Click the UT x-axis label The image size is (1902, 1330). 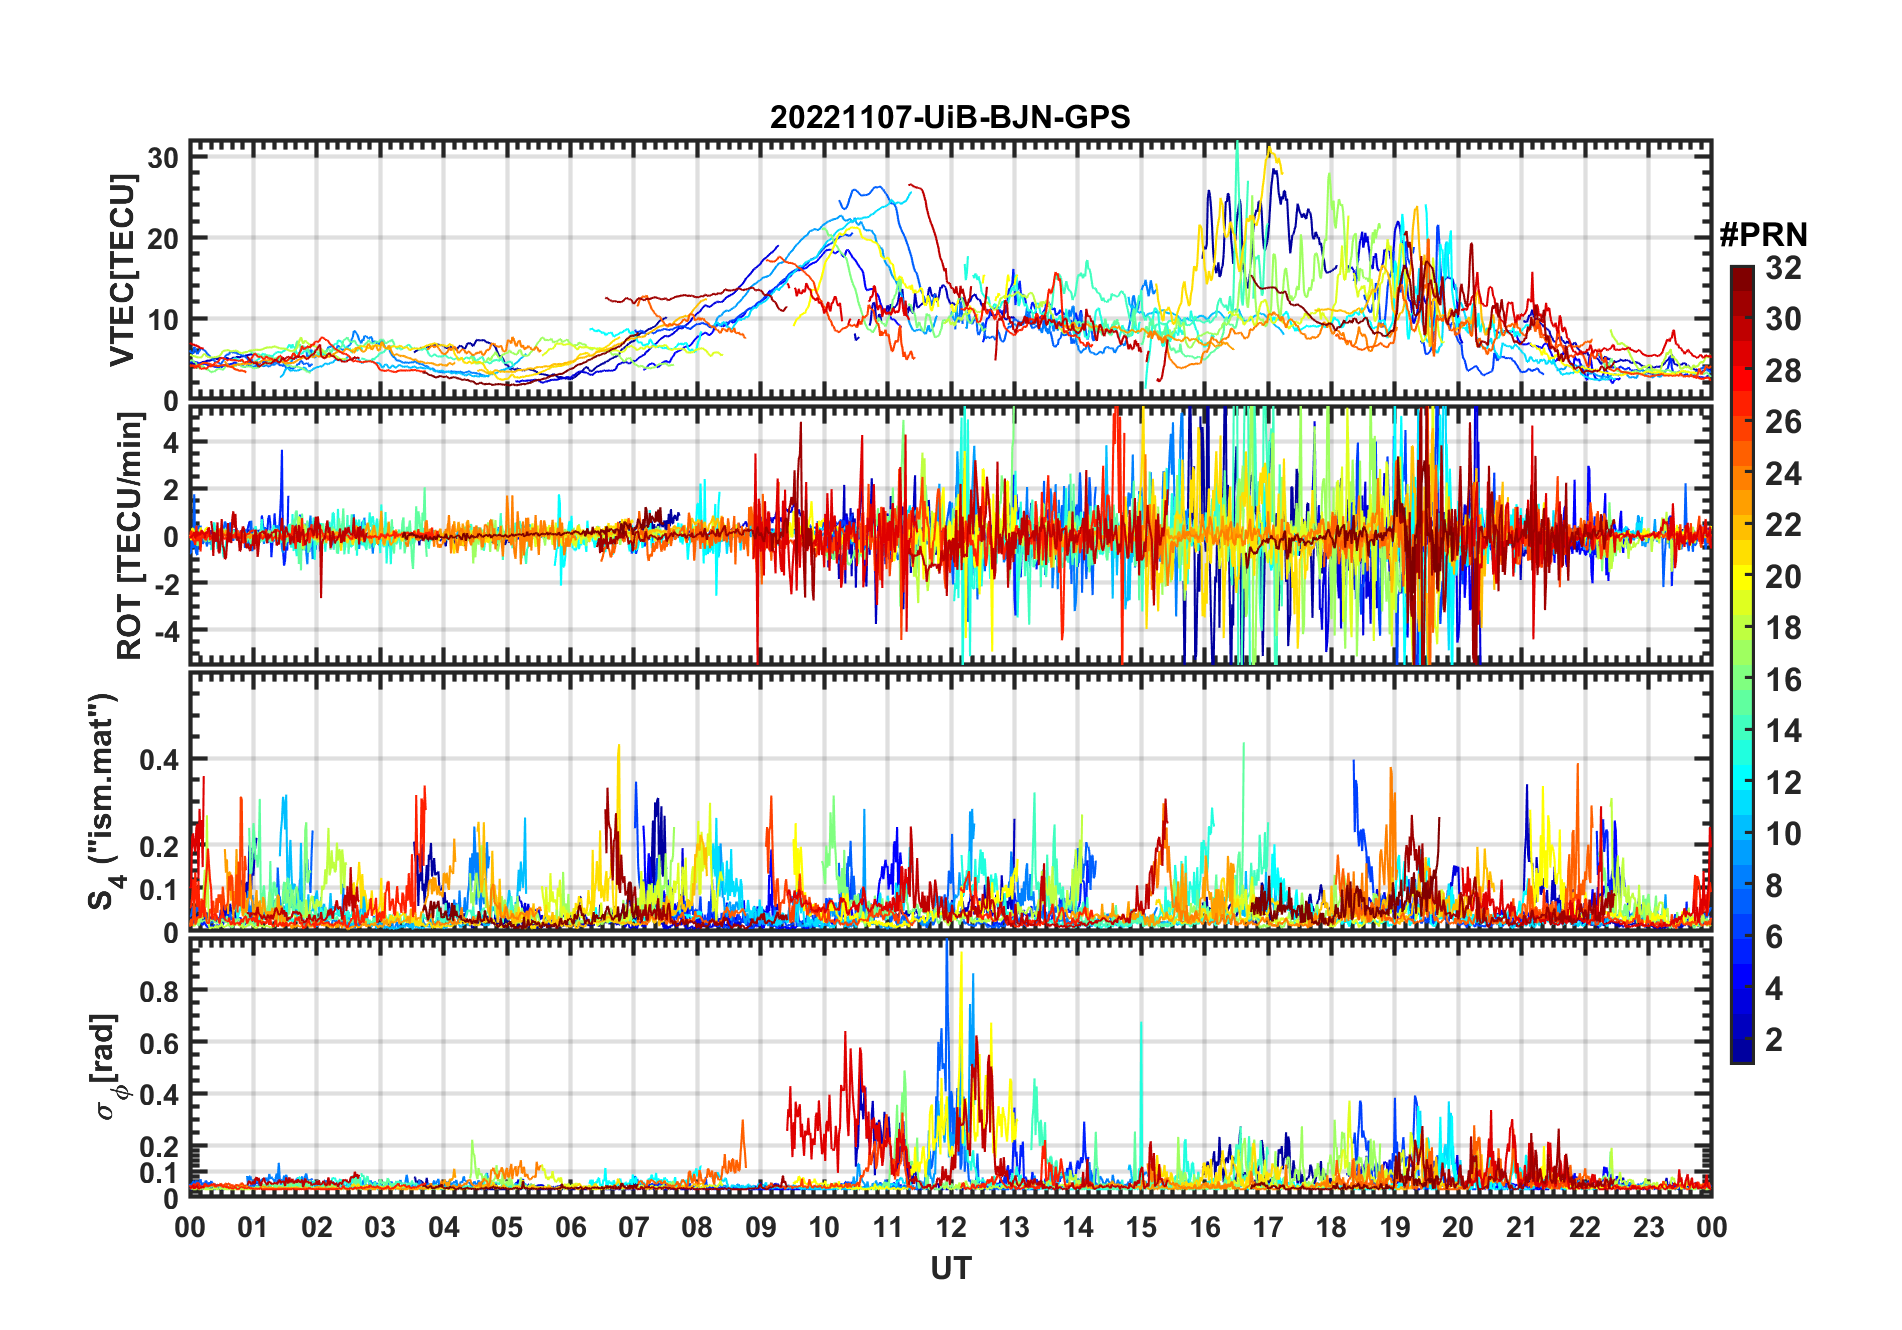click(x=950, y=1269)
